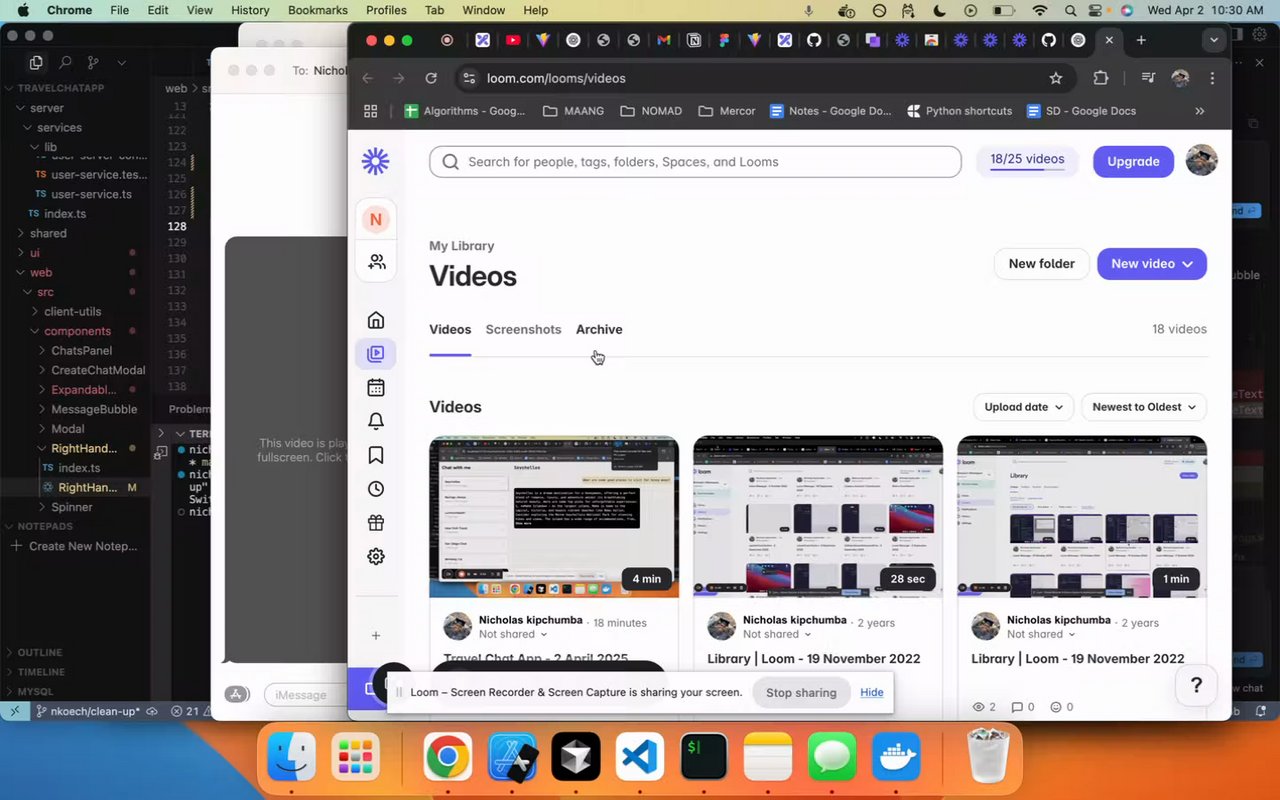
Task: Open the Chrome tab search chevron
Action: pyautogui.click(x=1214, y=40)
